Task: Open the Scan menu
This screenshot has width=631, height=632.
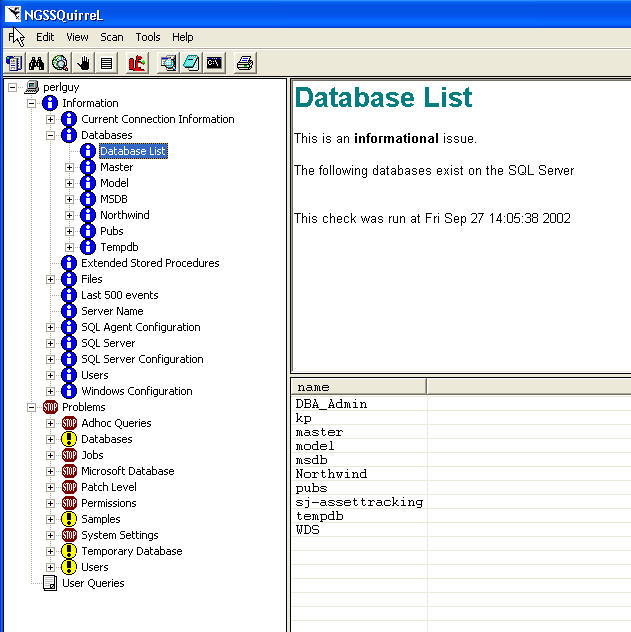Action: coord(112,37)
